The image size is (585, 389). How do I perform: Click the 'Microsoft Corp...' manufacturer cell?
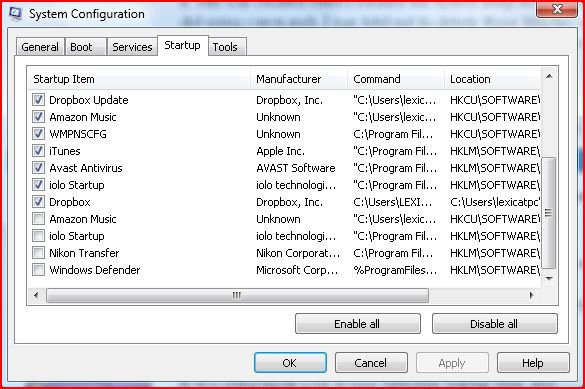297,270
